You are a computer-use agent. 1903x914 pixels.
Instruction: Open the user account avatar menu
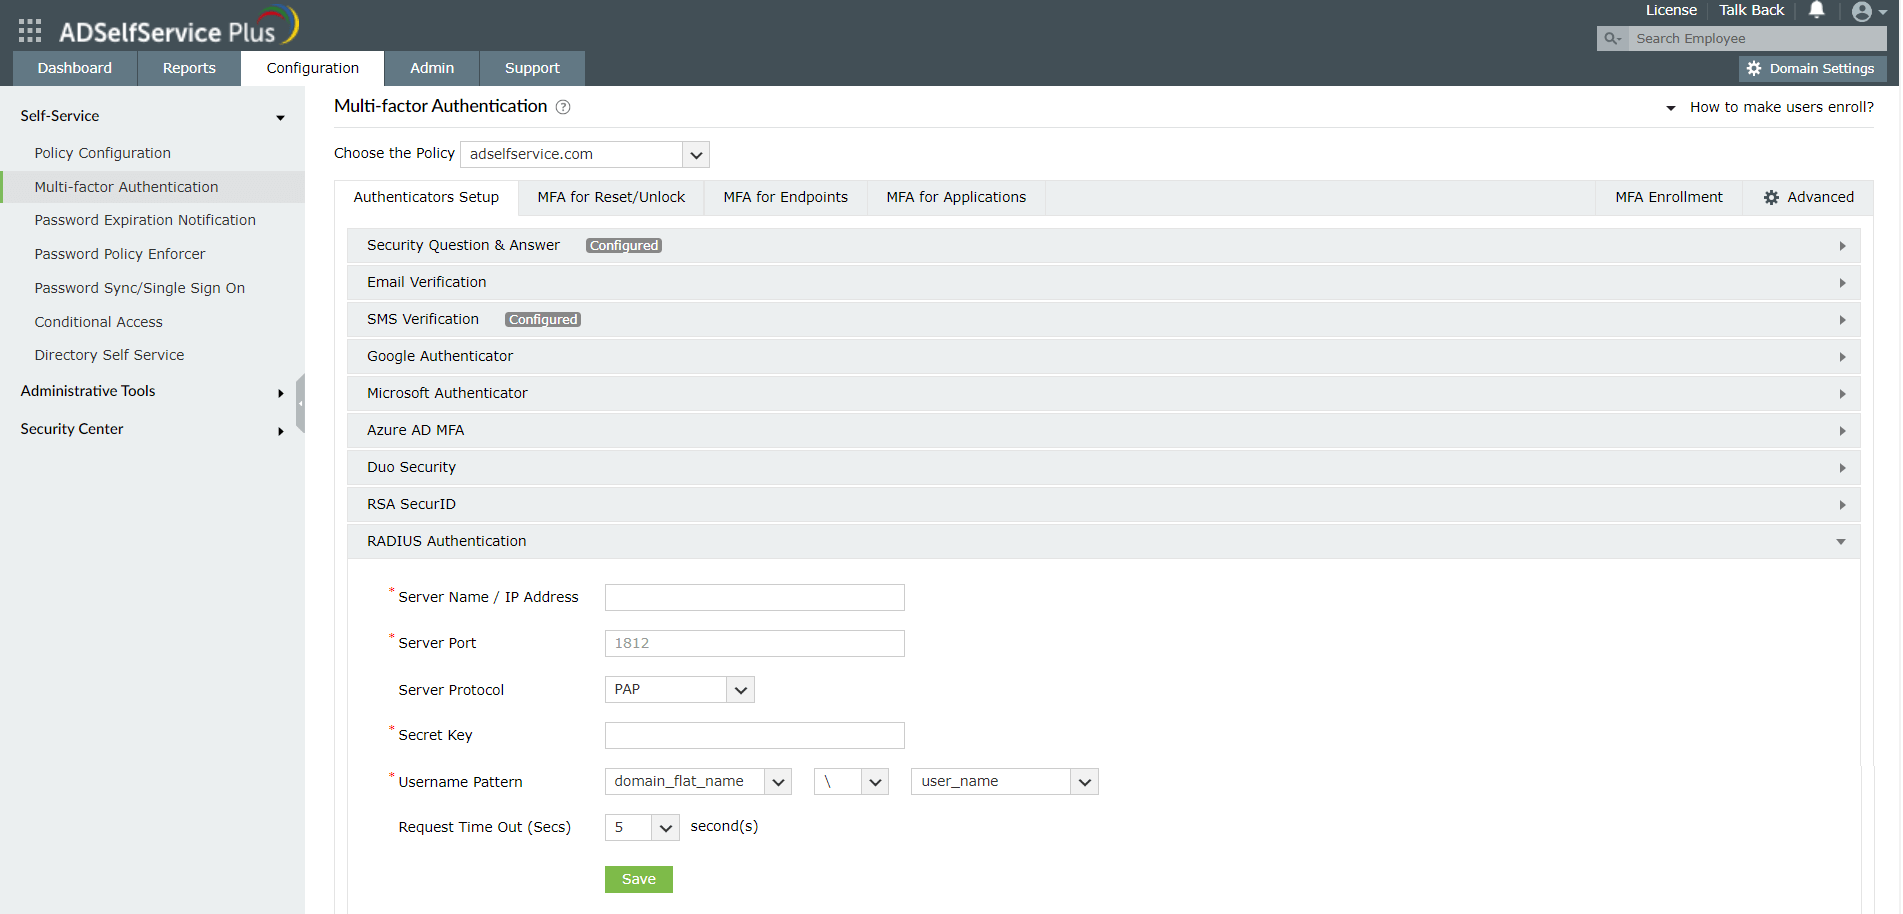point(1868,11)
